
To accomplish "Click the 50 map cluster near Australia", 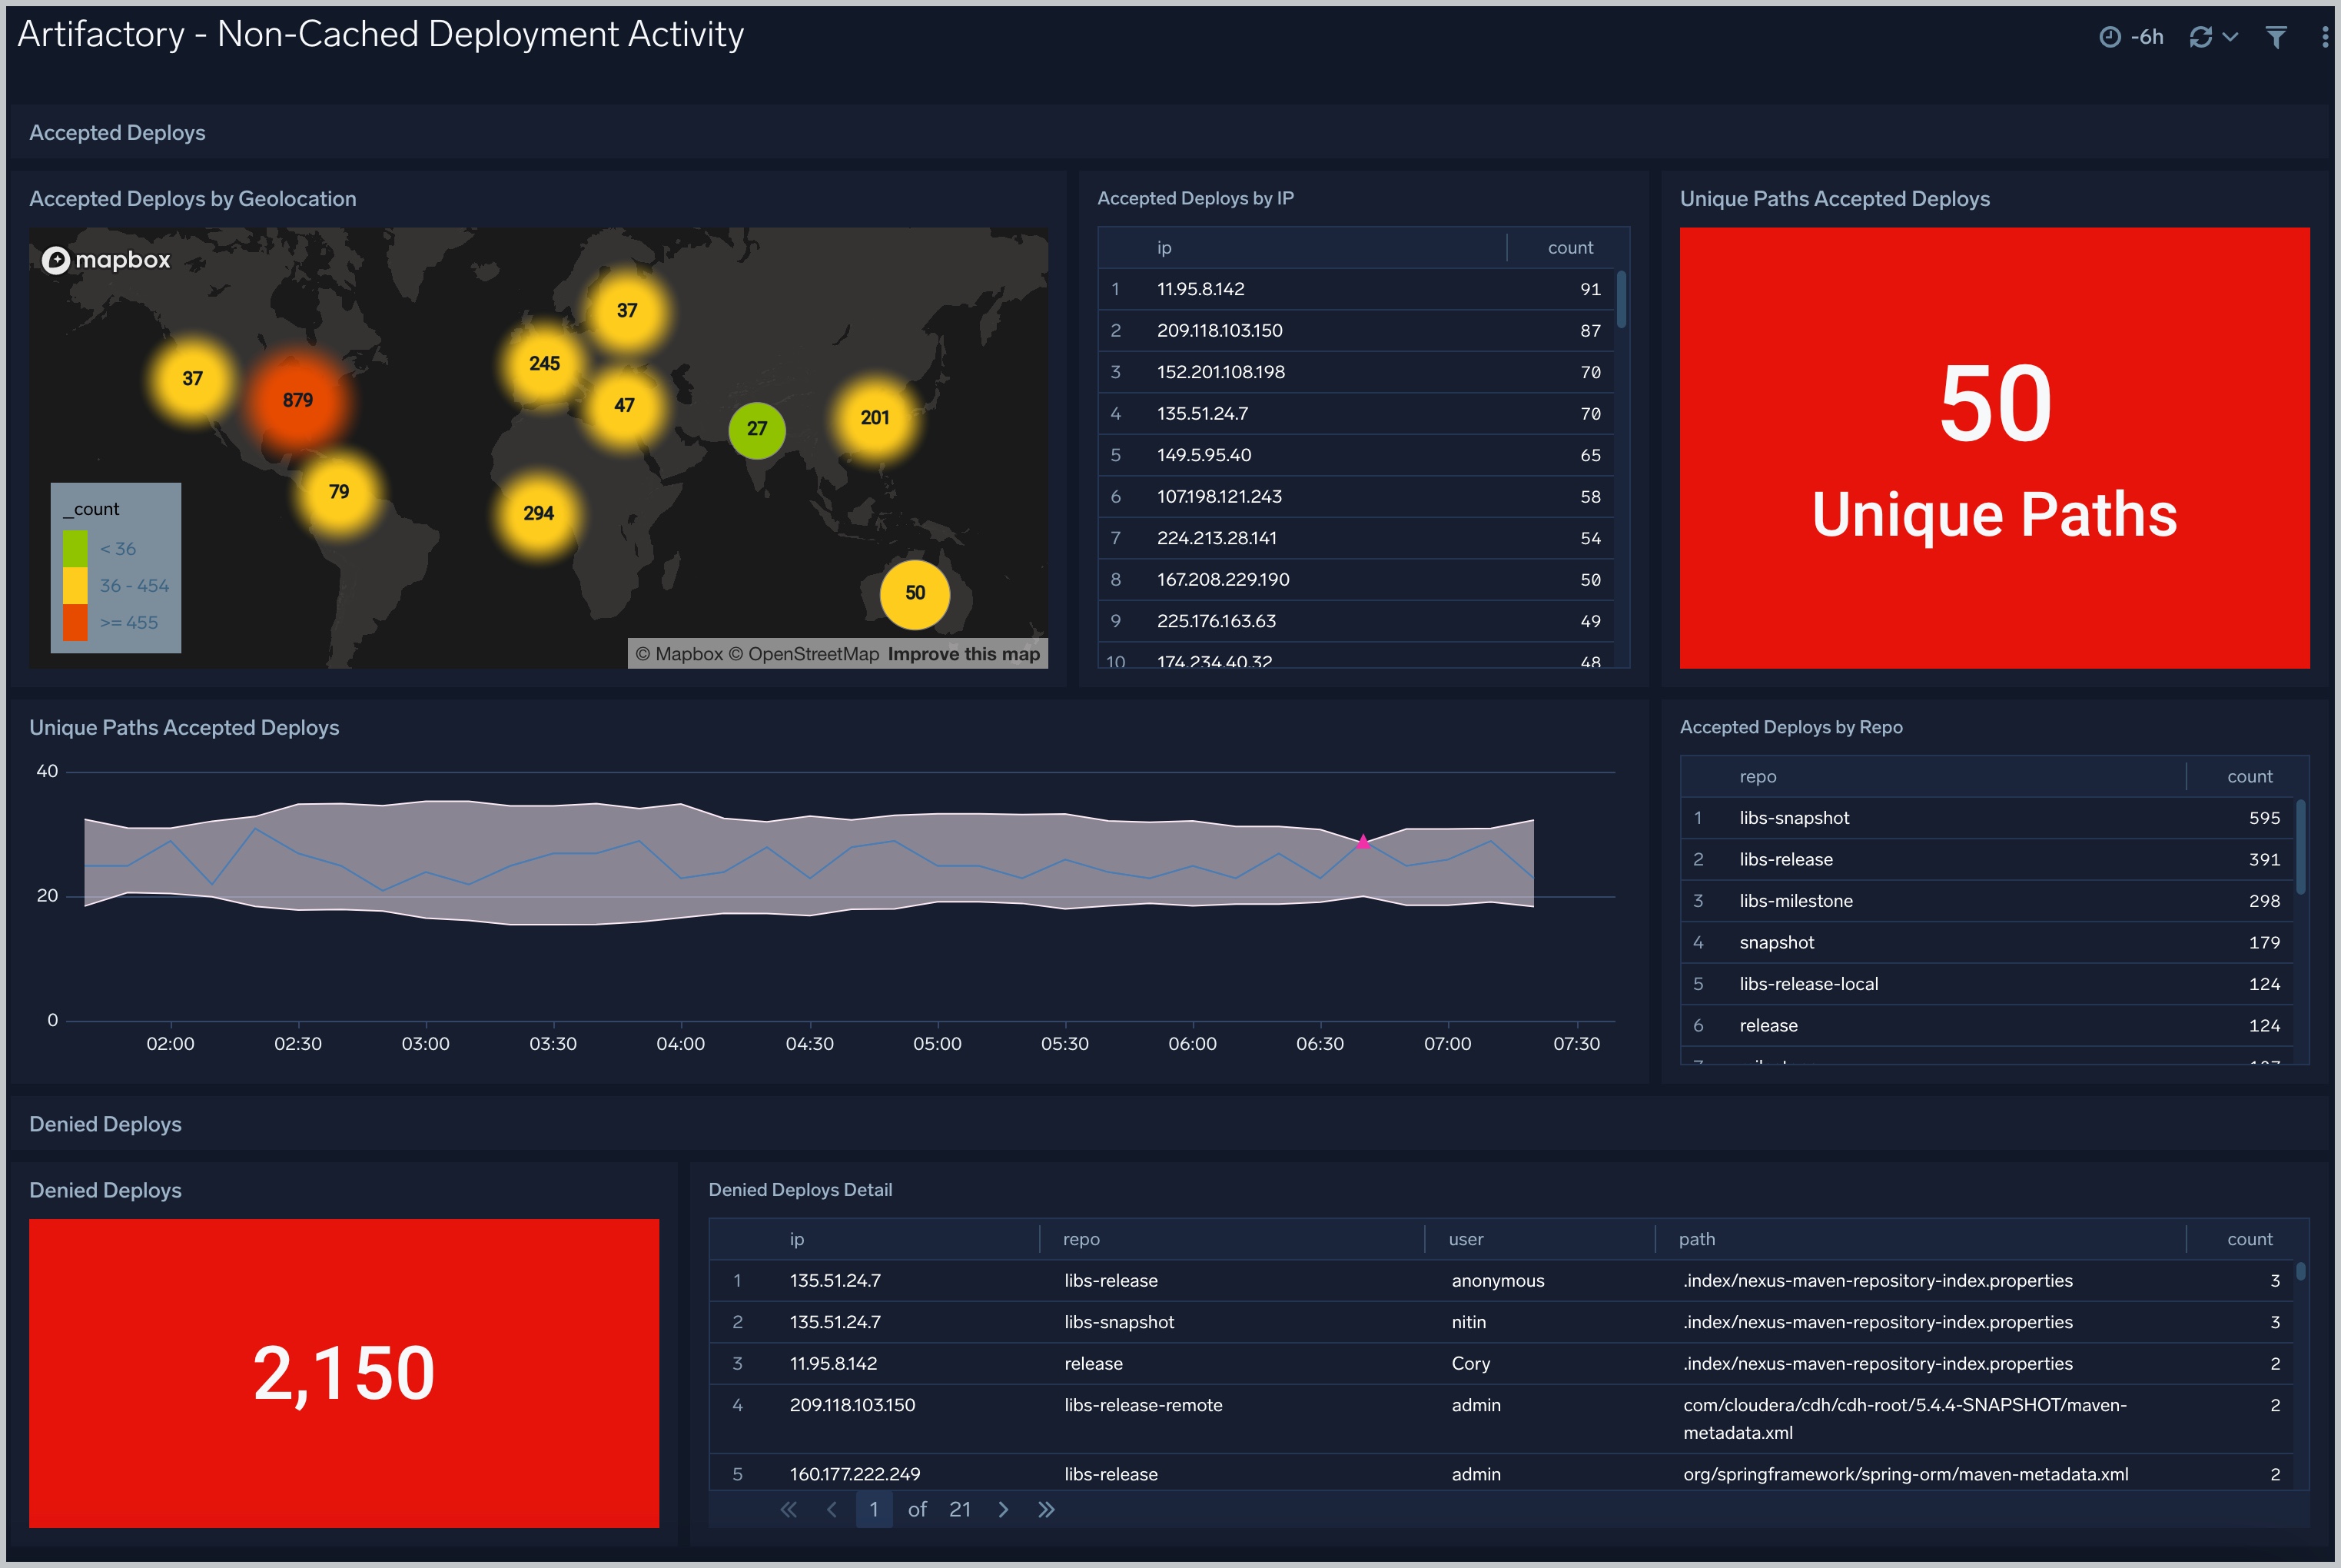I will point(915,593).
